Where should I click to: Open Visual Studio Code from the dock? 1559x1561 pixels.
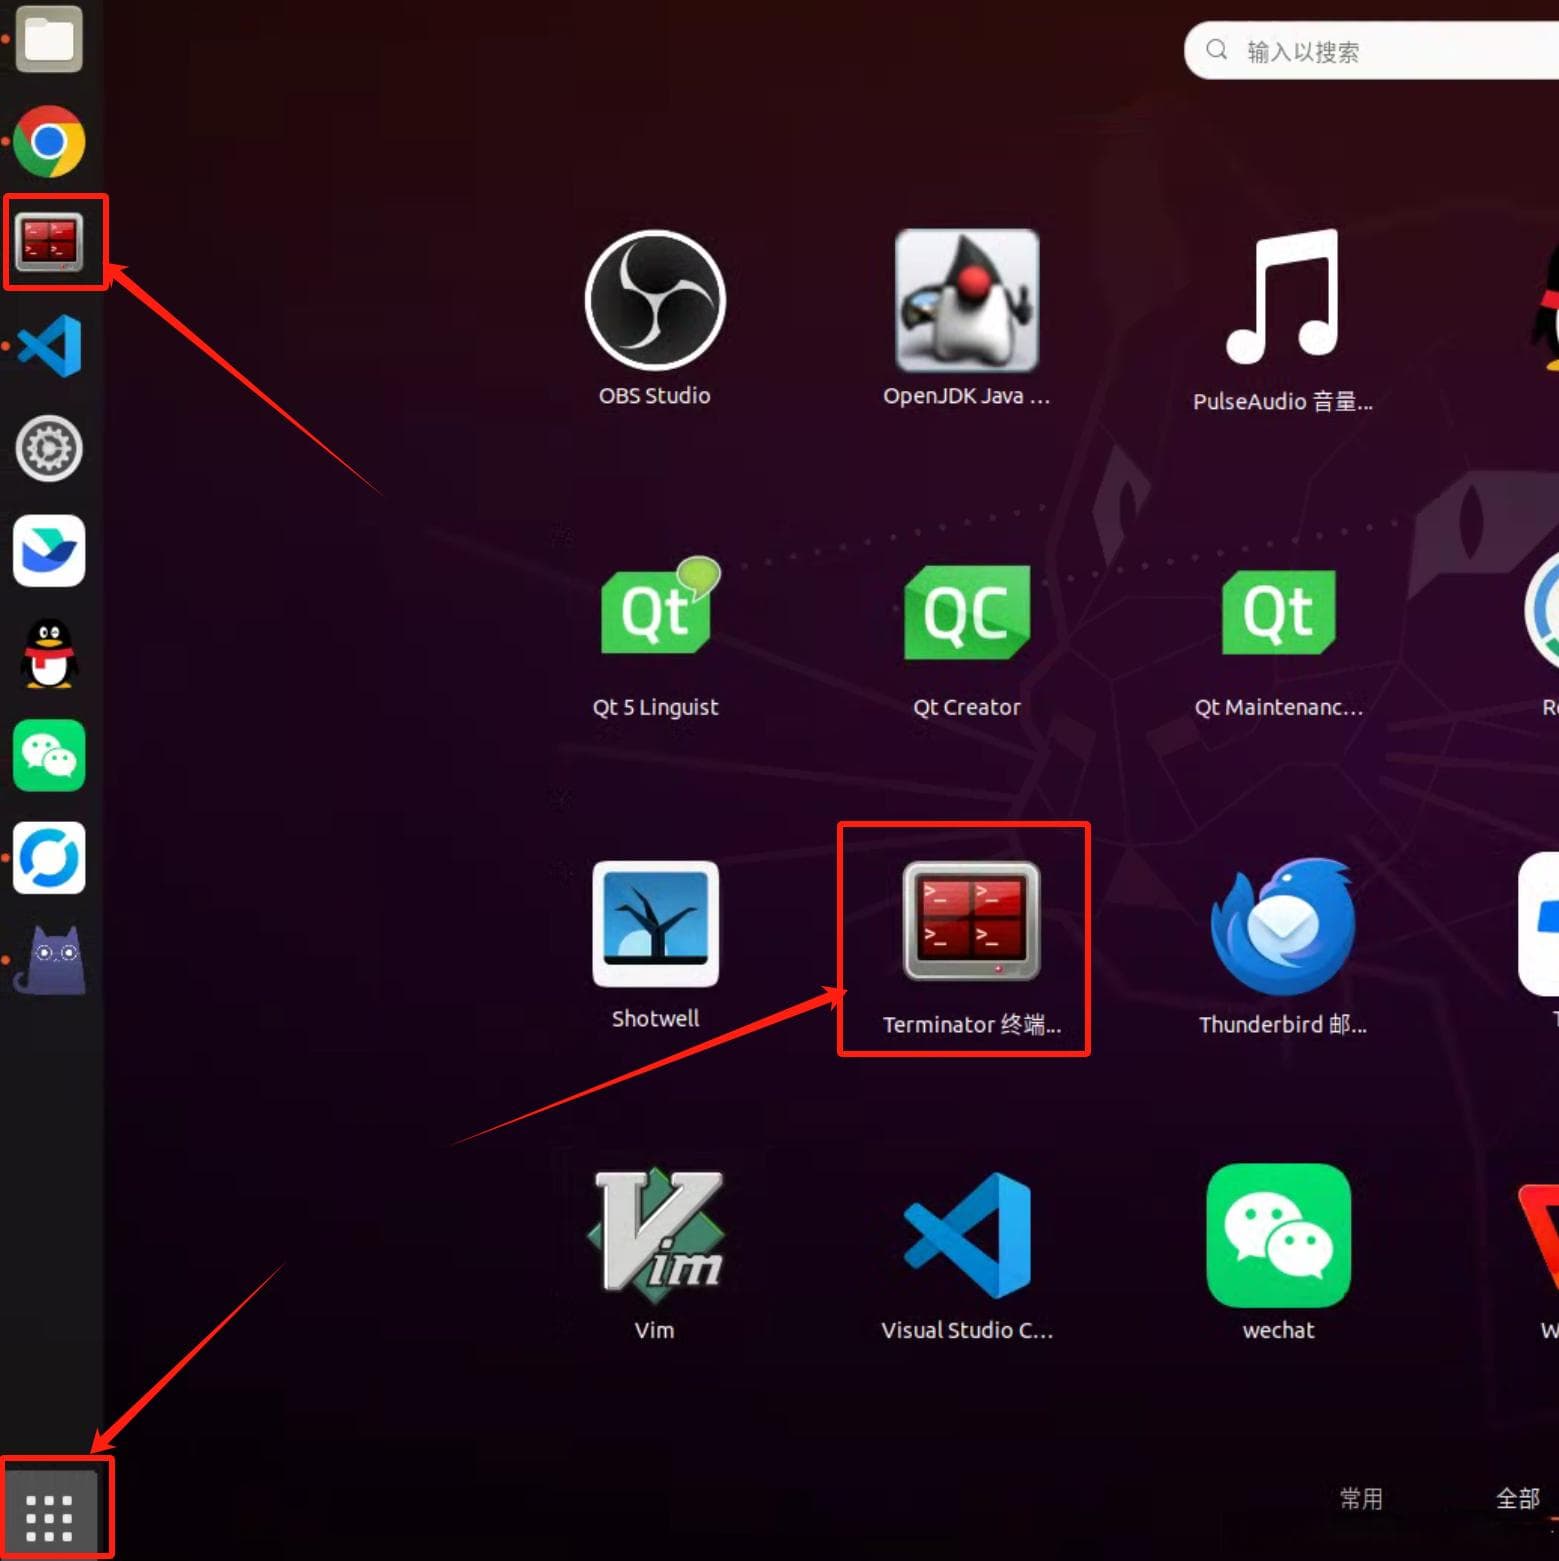pyautogui.click(x=49, y=346)
